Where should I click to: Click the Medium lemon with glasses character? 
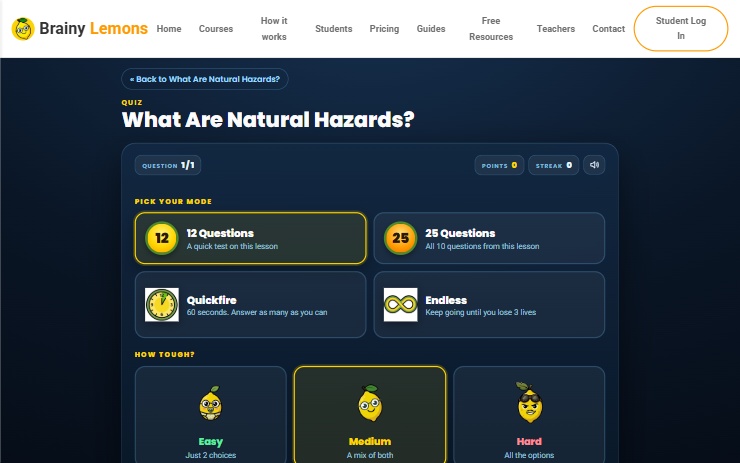coord(370,403)
